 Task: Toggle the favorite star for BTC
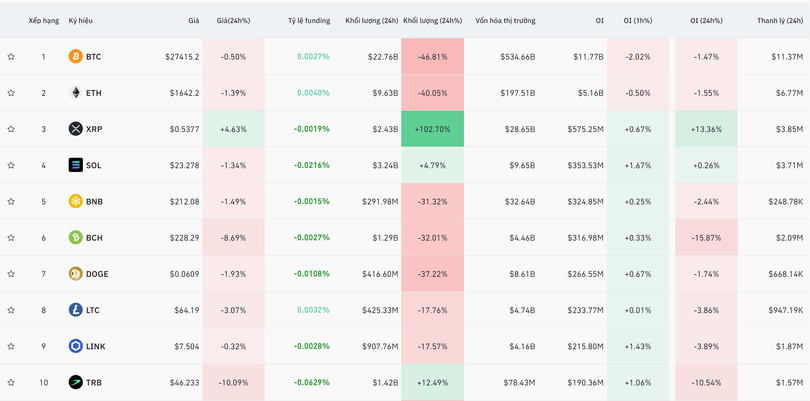[11, 57]
